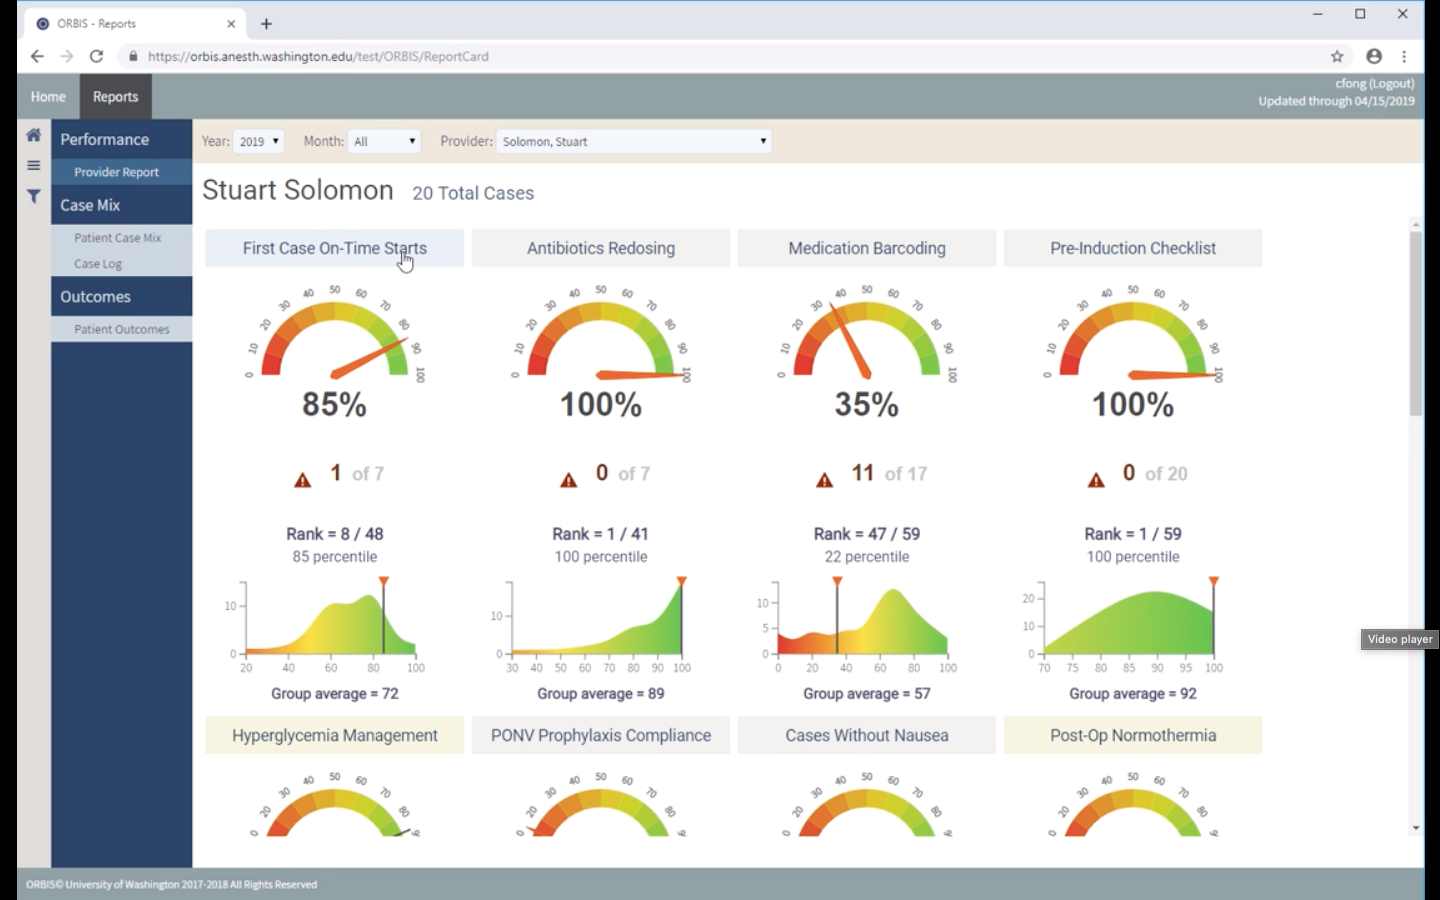
Task: Click Post-Op Normothermia metric header
Action: (x=1133, y=735)
